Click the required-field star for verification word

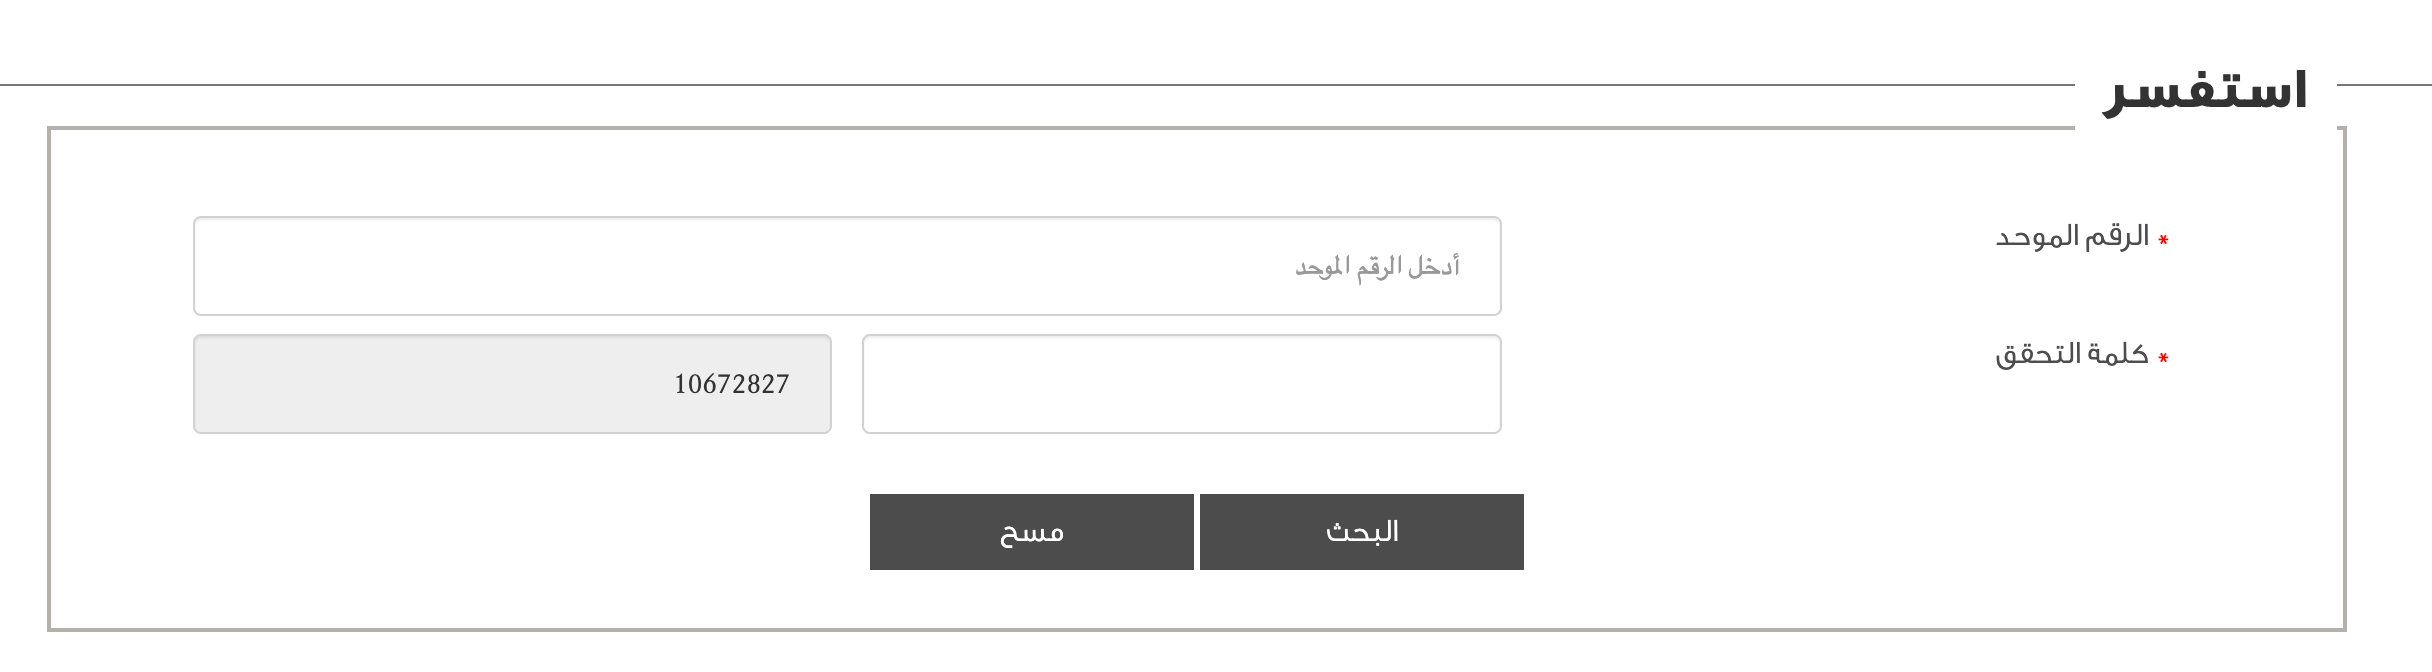click(2163, 358)
